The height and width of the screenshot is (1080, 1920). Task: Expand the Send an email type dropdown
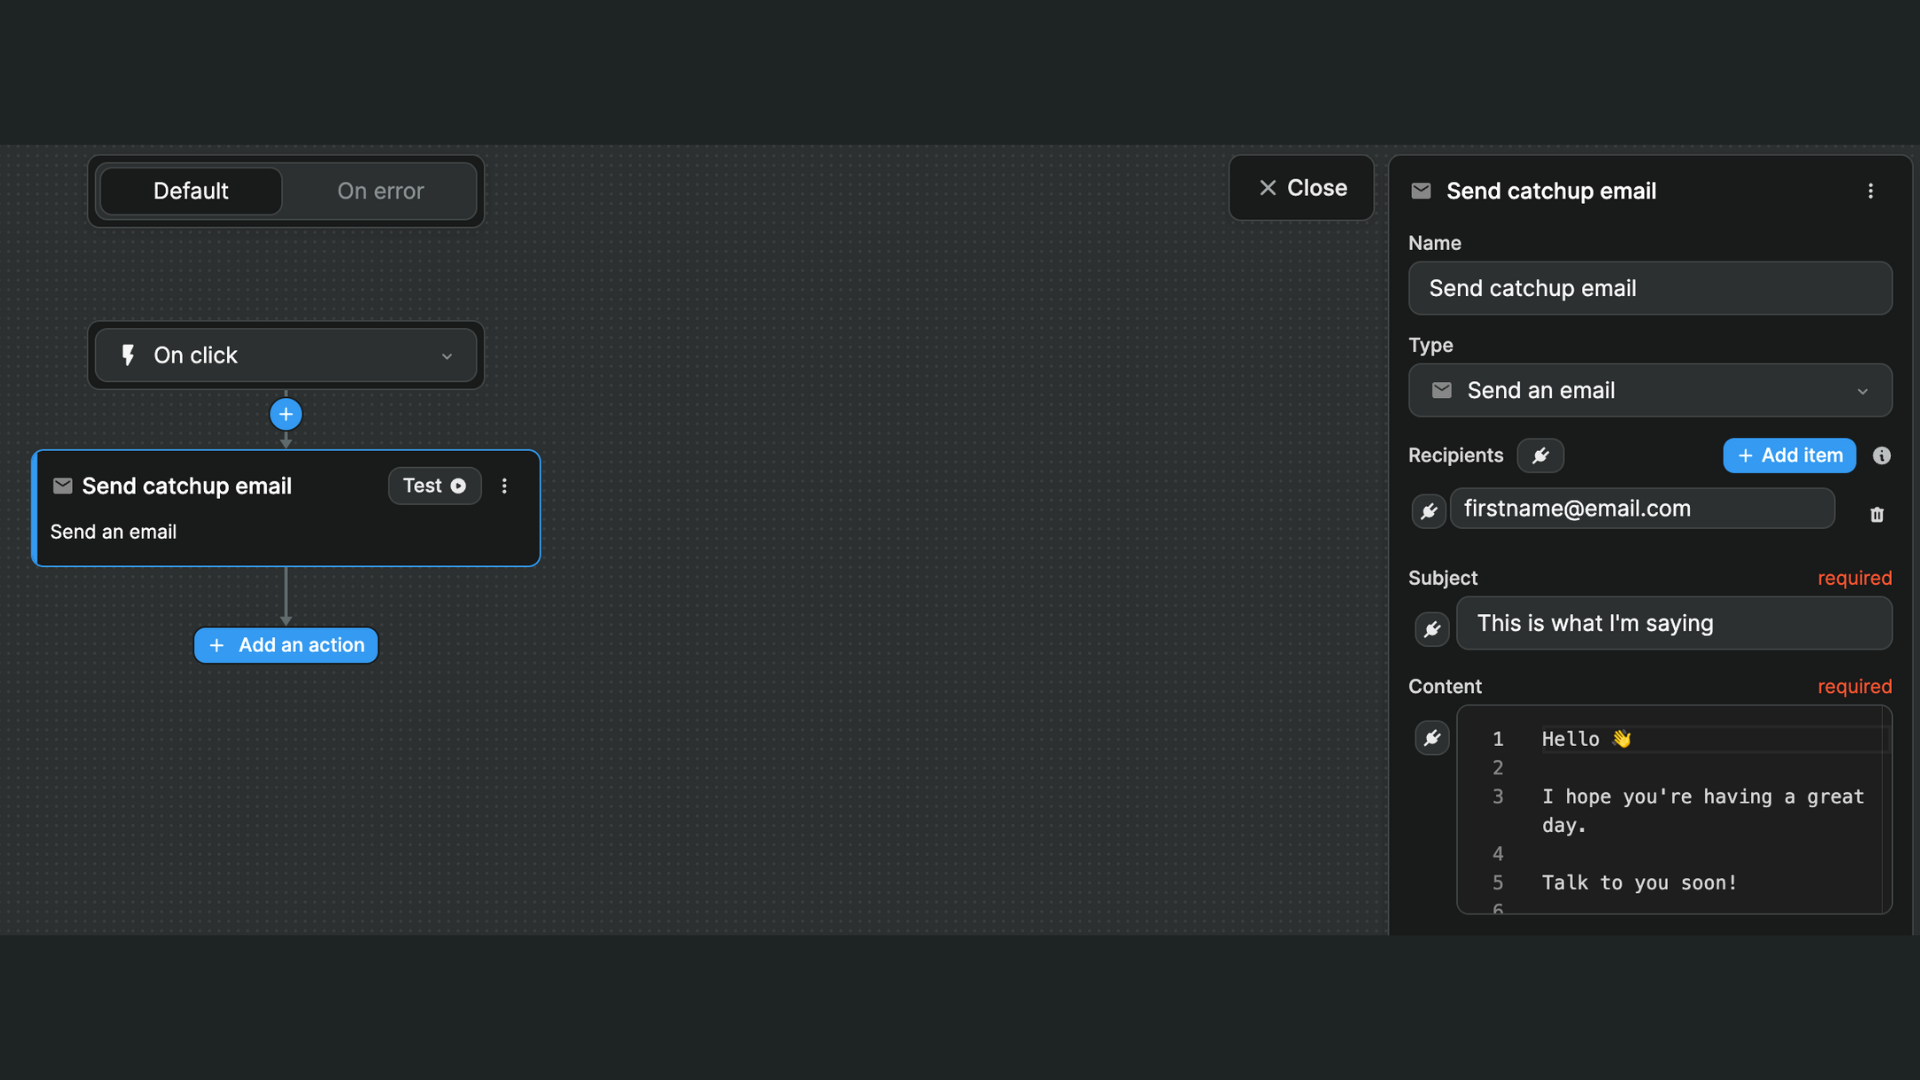point(1649,391)
